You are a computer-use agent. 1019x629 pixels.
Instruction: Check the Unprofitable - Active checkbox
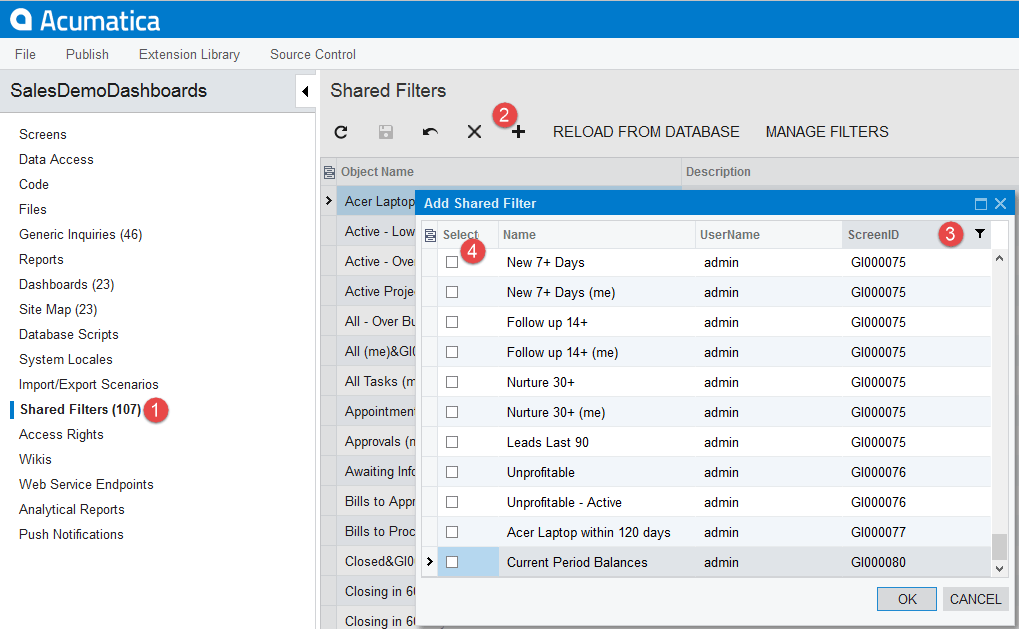[x=452, y=502]
